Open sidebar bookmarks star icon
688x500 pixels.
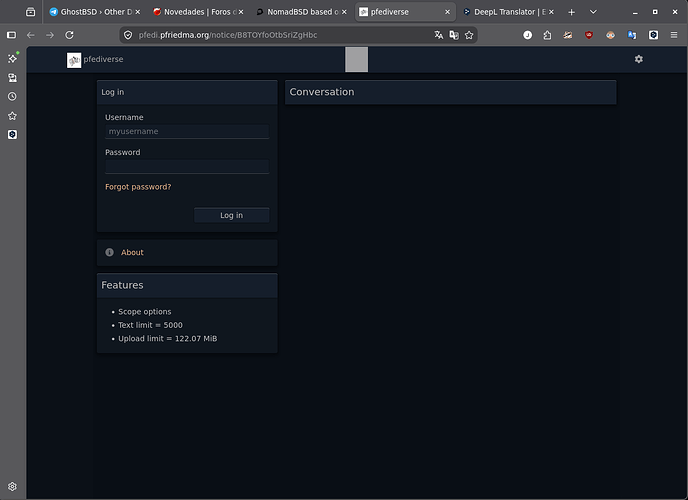click(x=12, y=116)
